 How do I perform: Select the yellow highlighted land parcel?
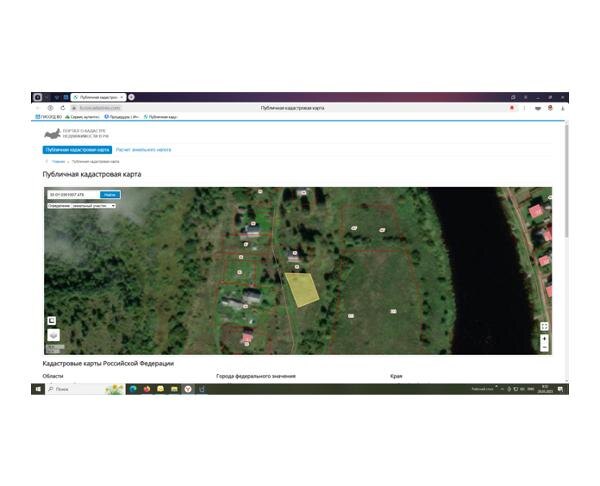tap(302, 289)
